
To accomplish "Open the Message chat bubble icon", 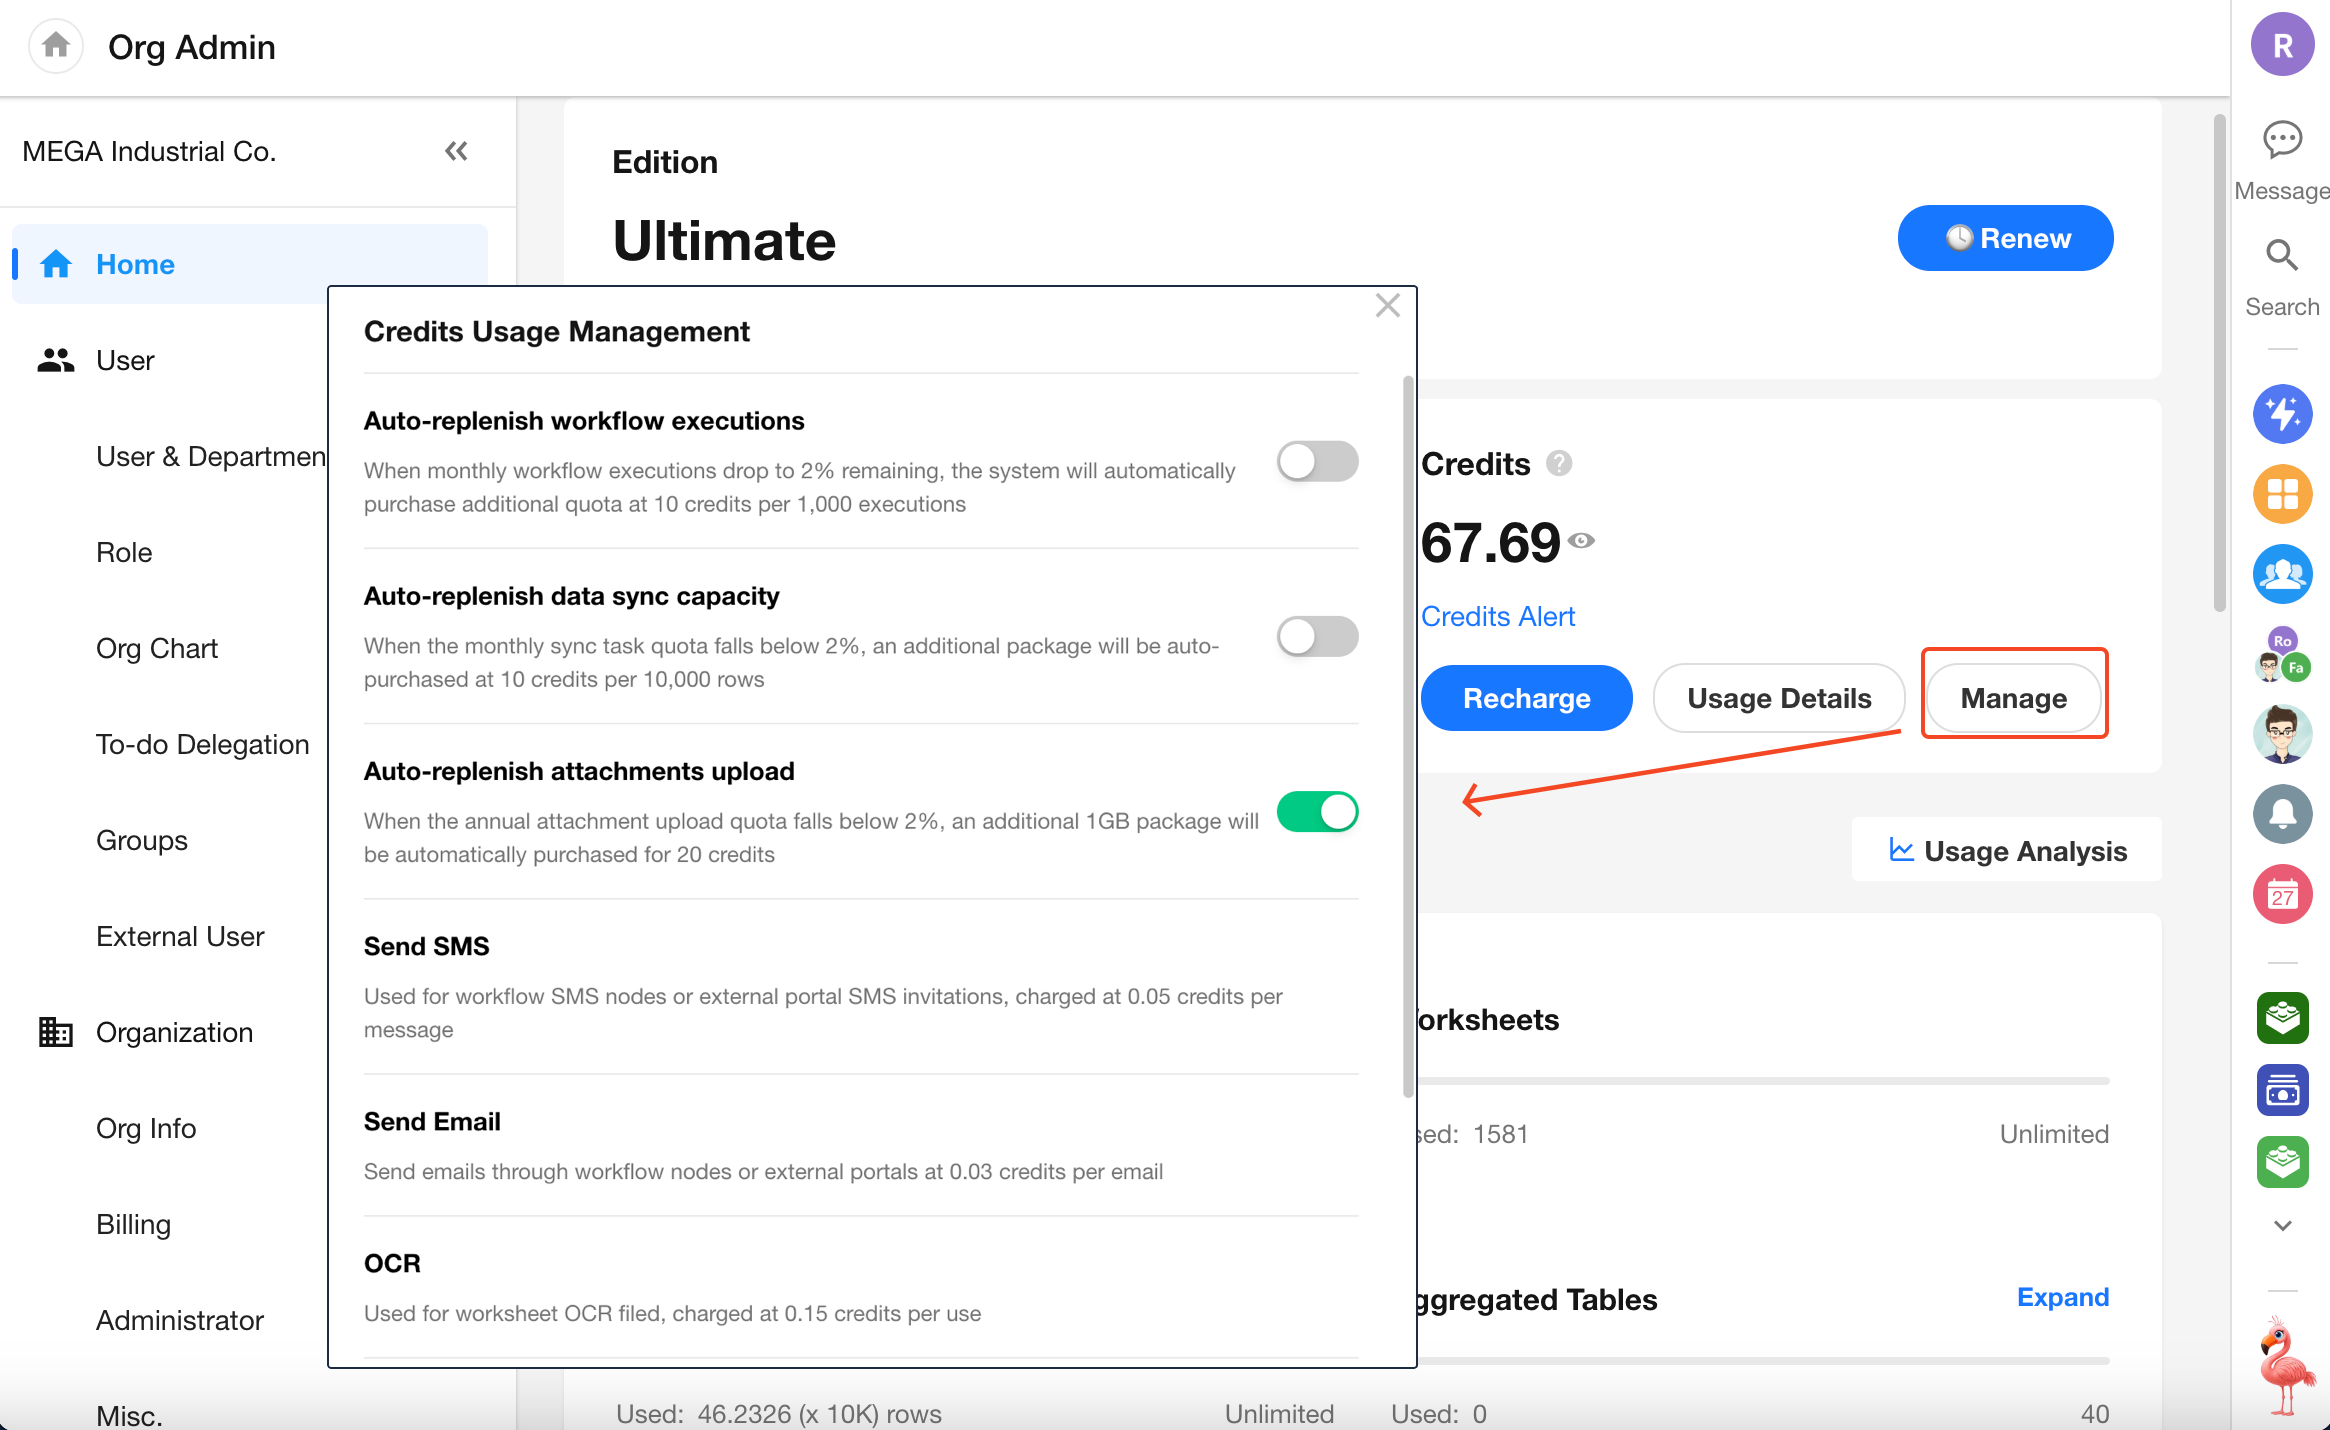I will coord(2282,141).
